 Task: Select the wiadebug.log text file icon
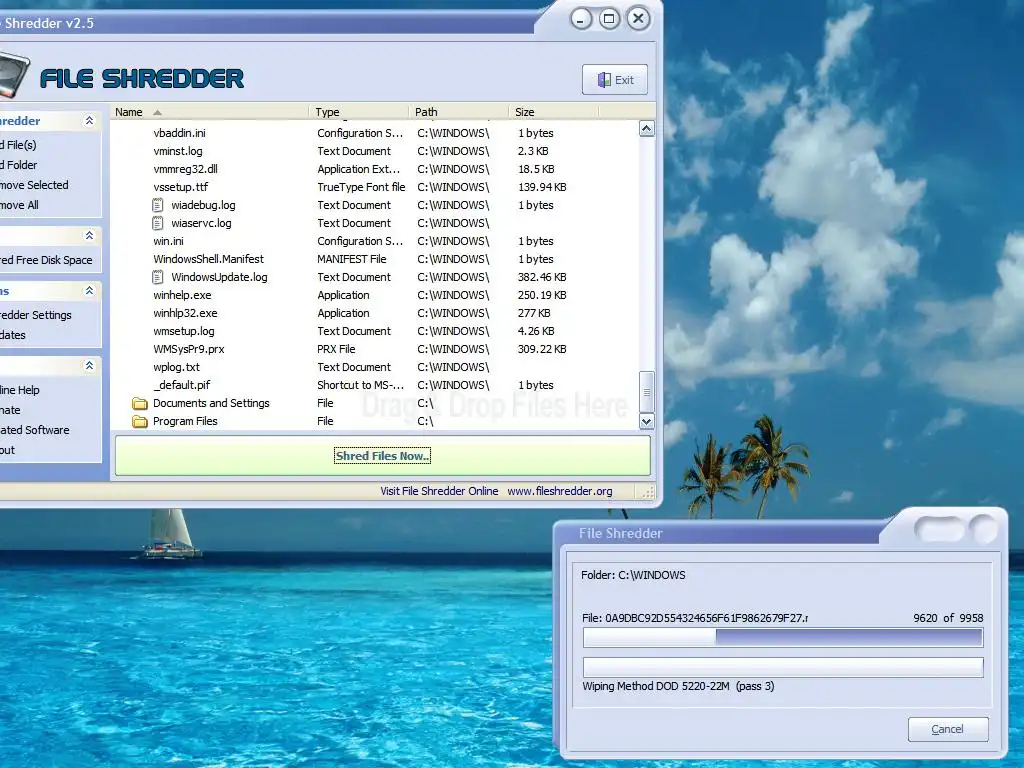(158, 205)
